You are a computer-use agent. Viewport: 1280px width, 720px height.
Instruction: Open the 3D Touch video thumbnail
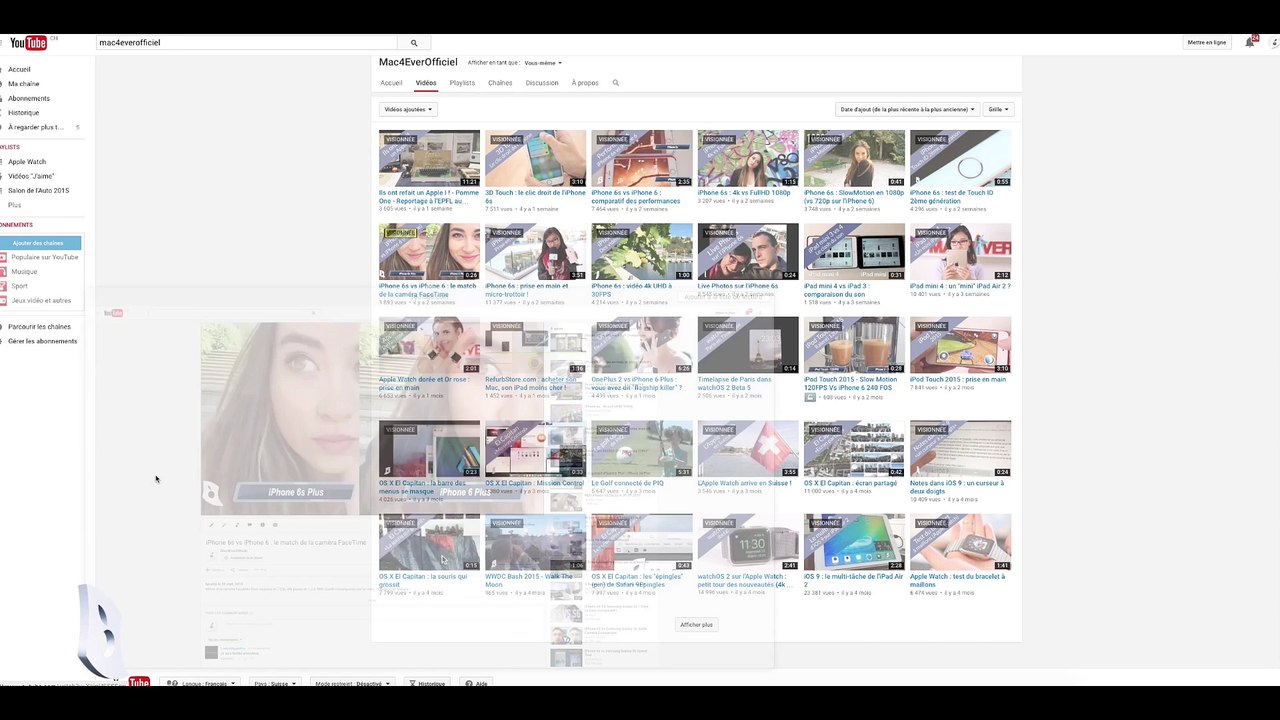(x=535, y=158)
